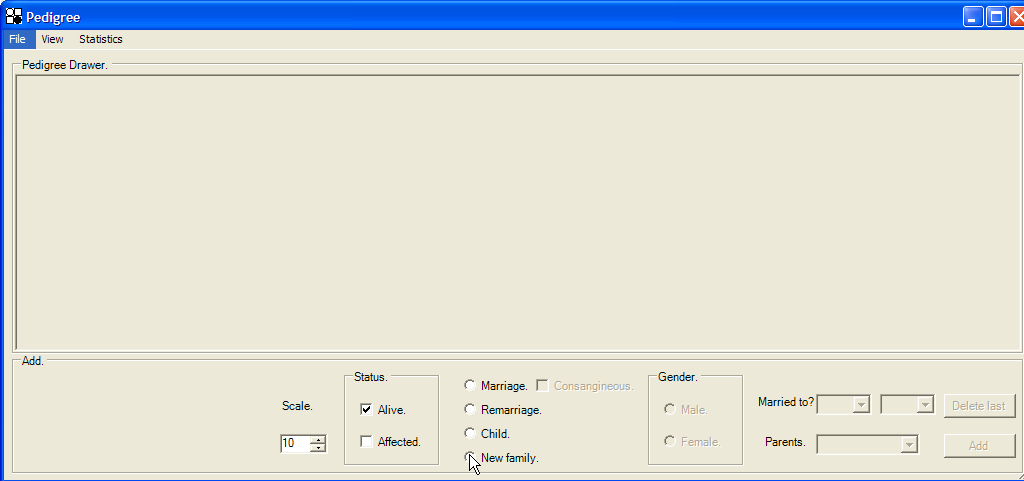1024x481 pixels.
Task: Open the Parents dropdown
Action: pos(909,444)
